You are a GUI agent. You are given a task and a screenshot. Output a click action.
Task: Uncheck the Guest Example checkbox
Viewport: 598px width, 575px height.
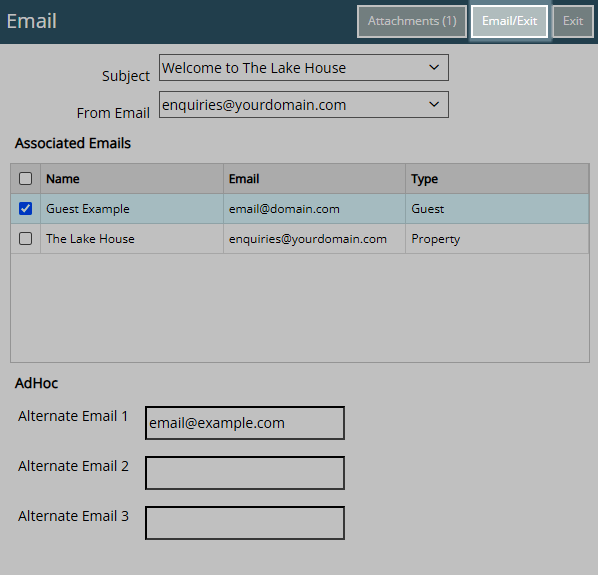26,209
